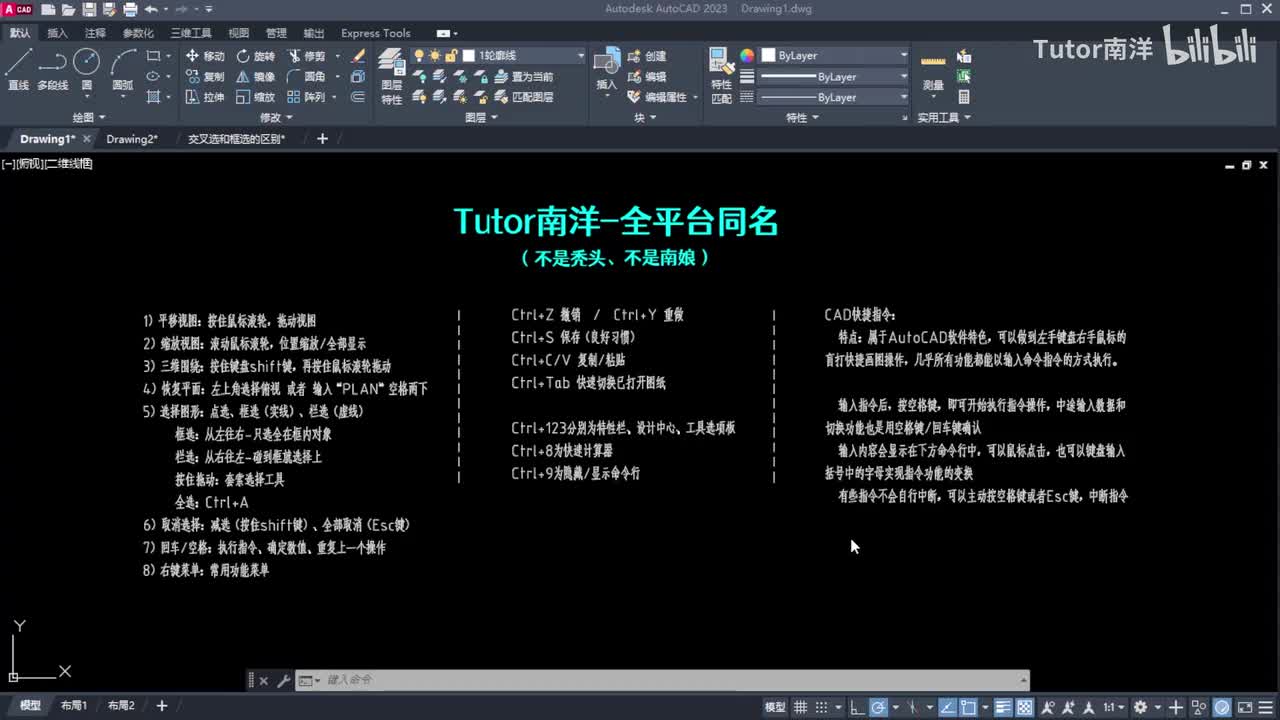Viewport: 1280px width, 720px height.
Task: Click the Fillet (圆角) tool
Action: [306, 77]
